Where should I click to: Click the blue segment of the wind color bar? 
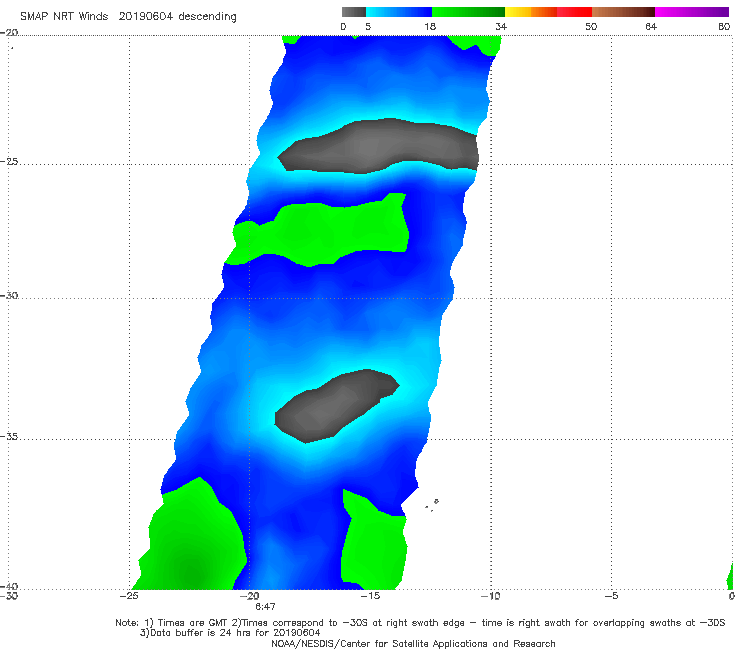399,12
